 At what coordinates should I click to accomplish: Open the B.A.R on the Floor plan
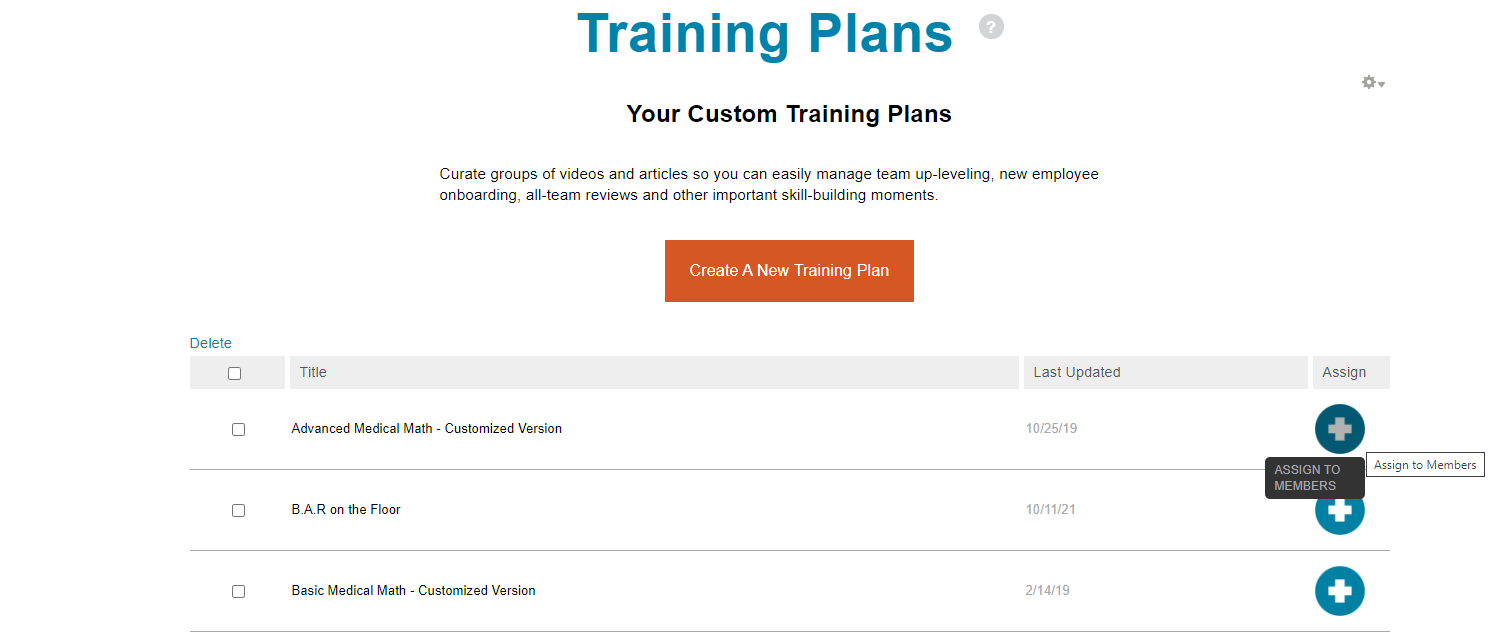pyautogui.click(x=346, y=510)
